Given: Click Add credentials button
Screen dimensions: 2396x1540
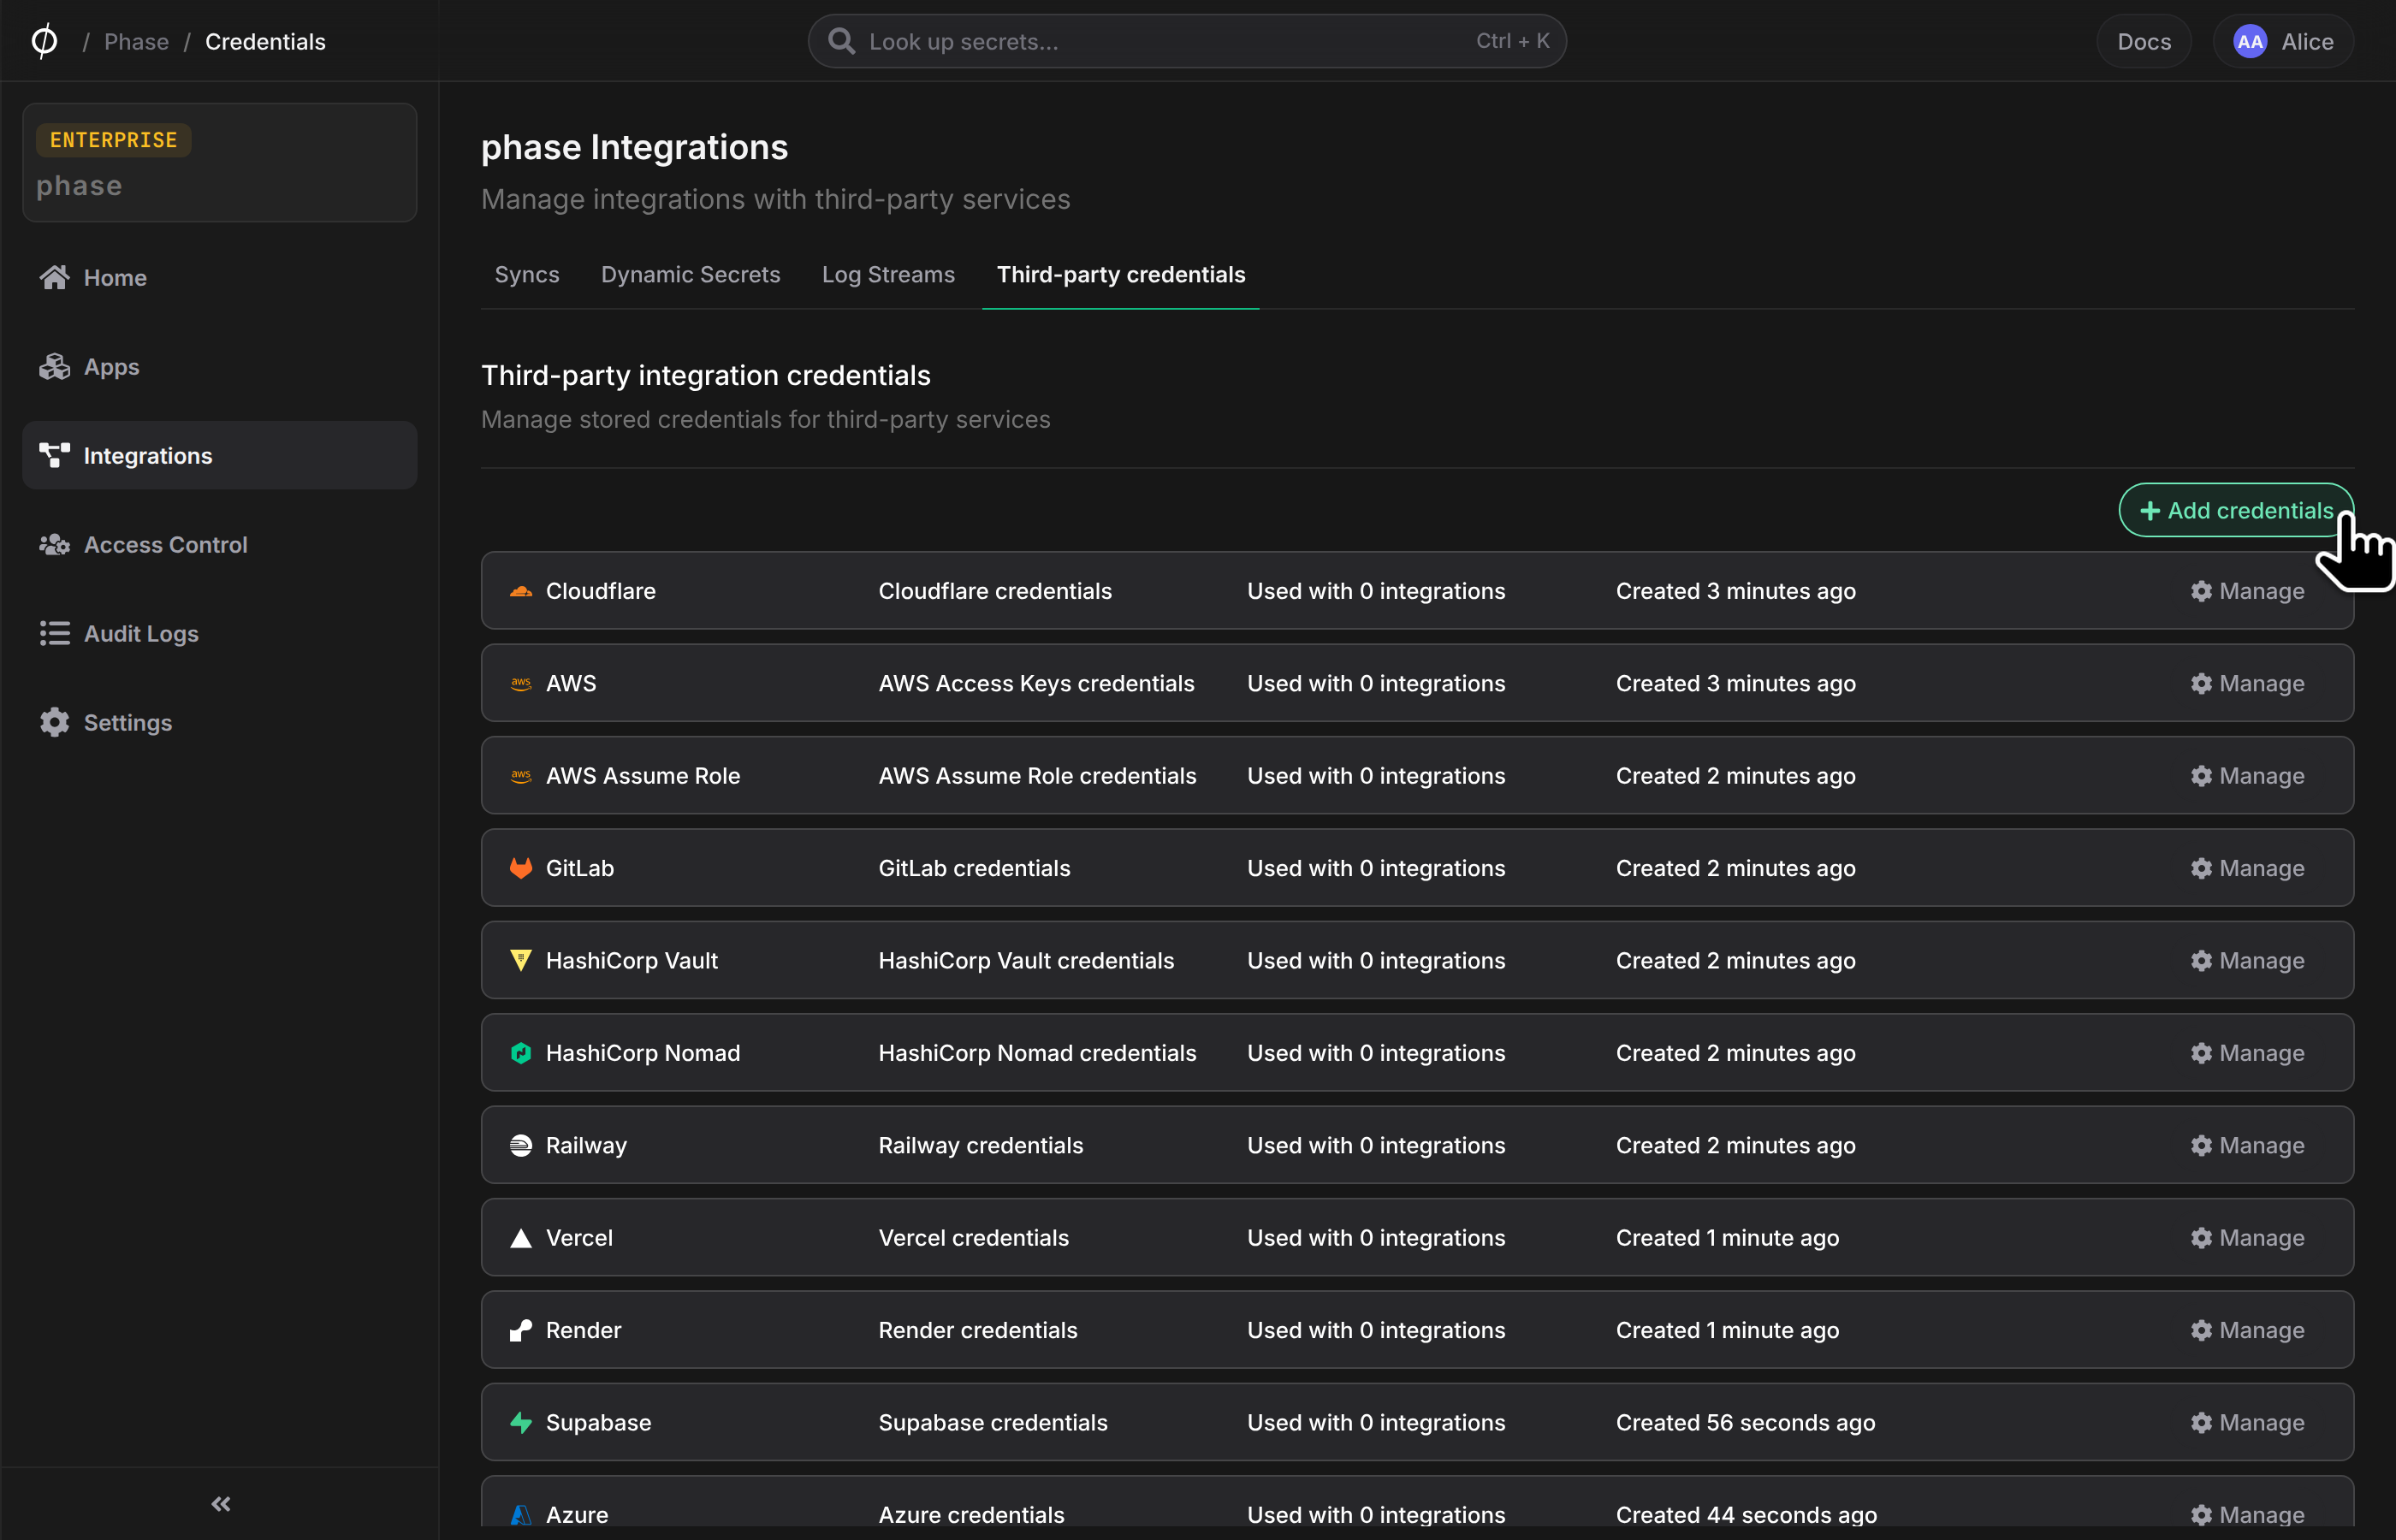Looking at the screenshot, I should [x=2236, y=511].
